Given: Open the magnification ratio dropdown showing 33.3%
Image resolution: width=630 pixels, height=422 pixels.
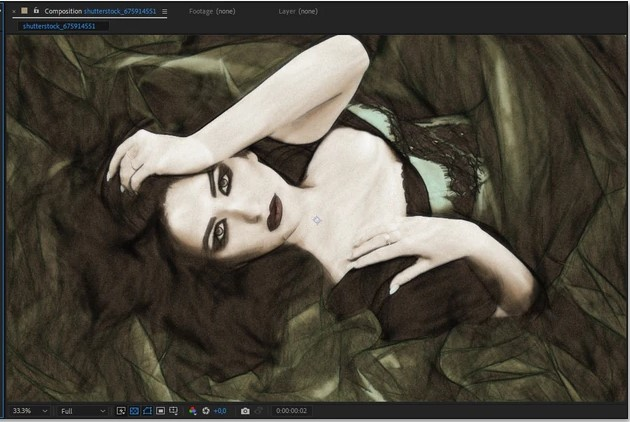Looking at the screenshot, I should click(29, 411).
